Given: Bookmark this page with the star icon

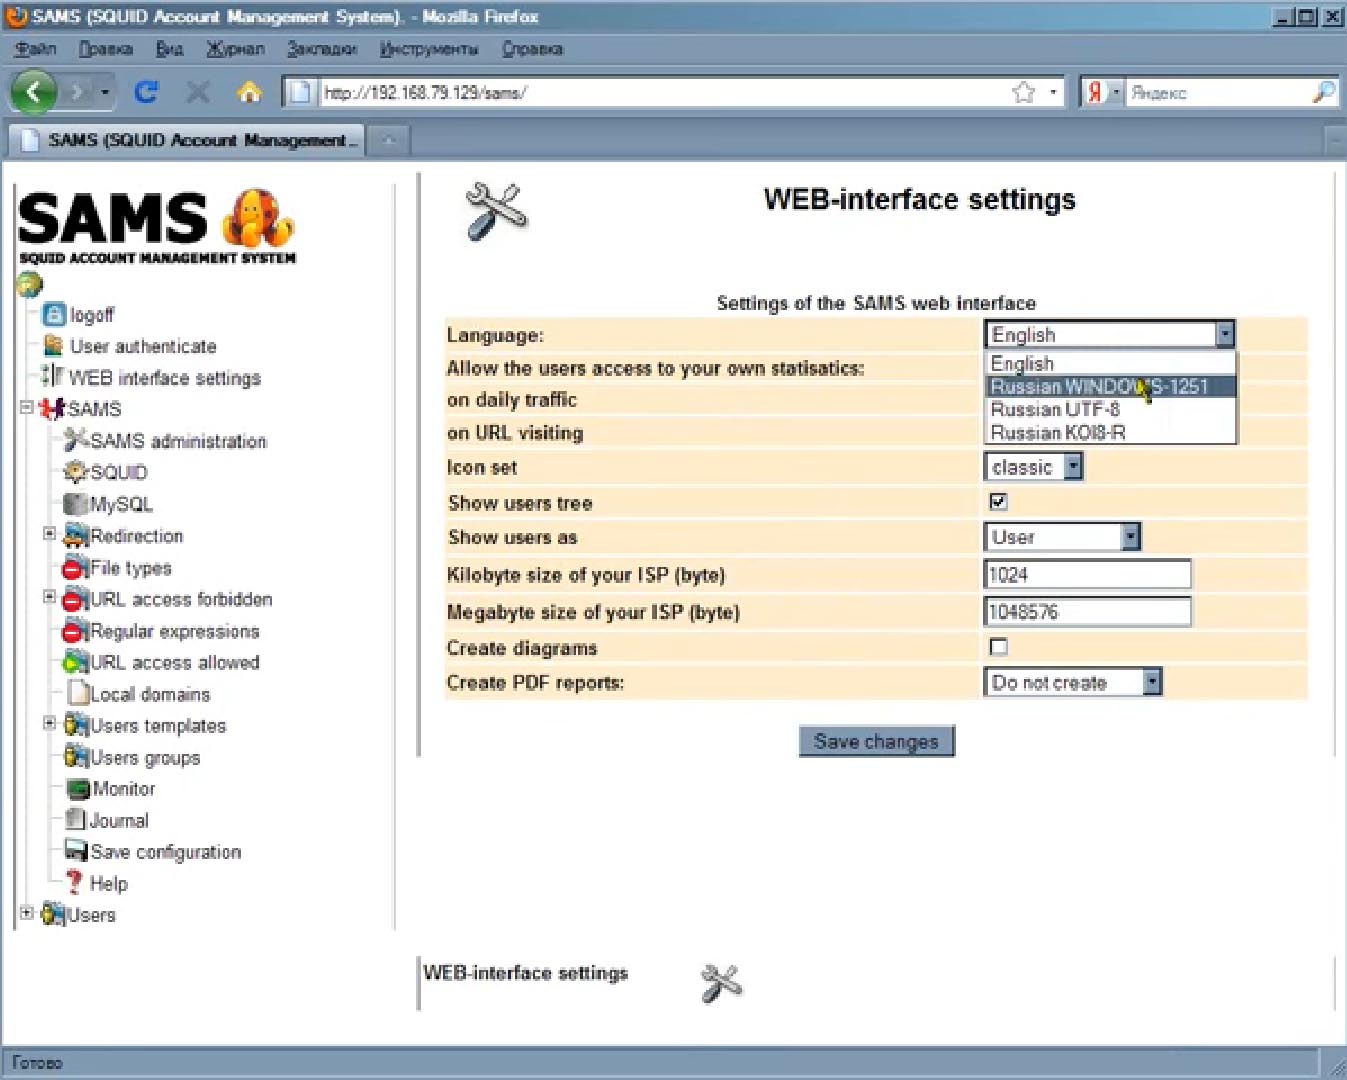Looking at the screenshot, I should click(x=1023, y=92).
